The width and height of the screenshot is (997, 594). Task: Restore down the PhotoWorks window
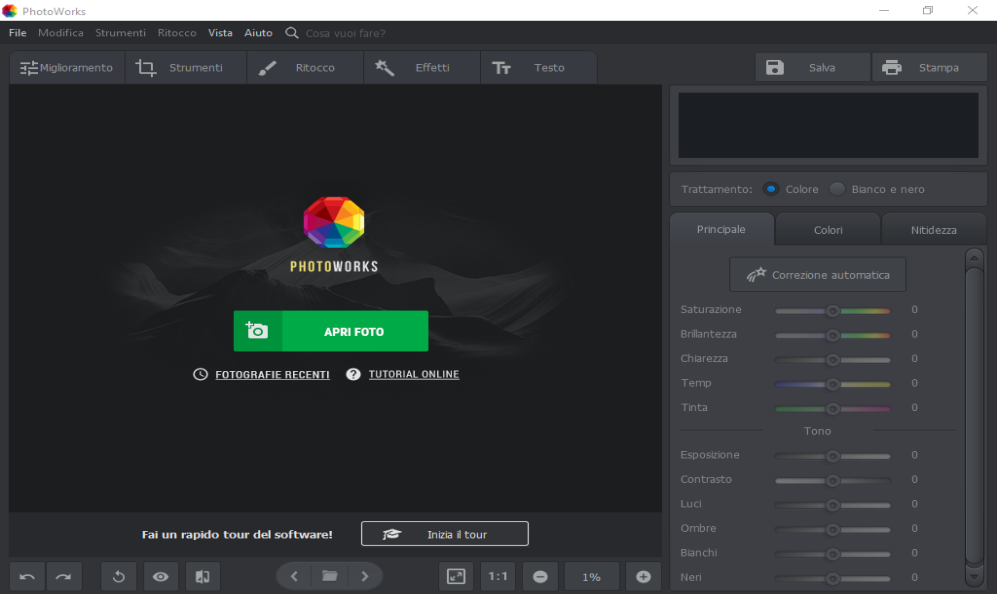[x=928, y=10]
